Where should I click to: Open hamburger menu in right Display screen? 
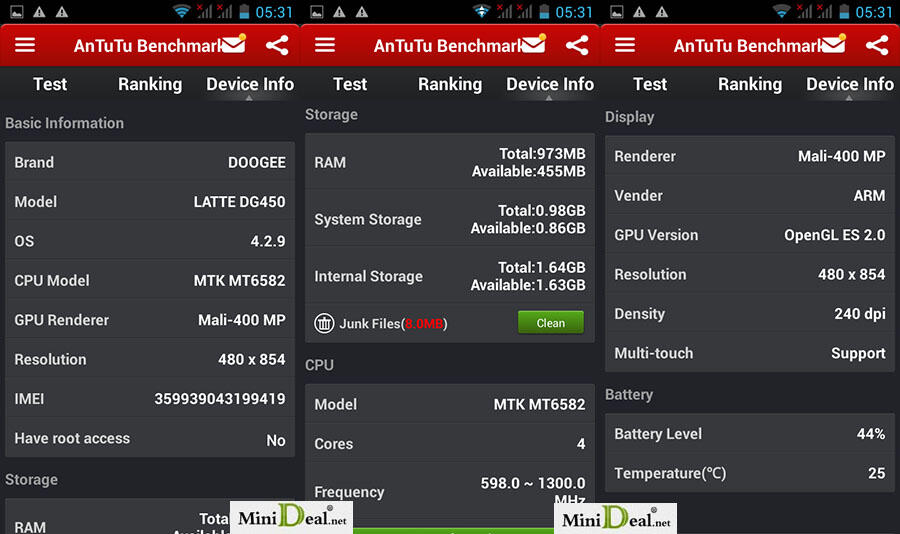pos(625,45)
